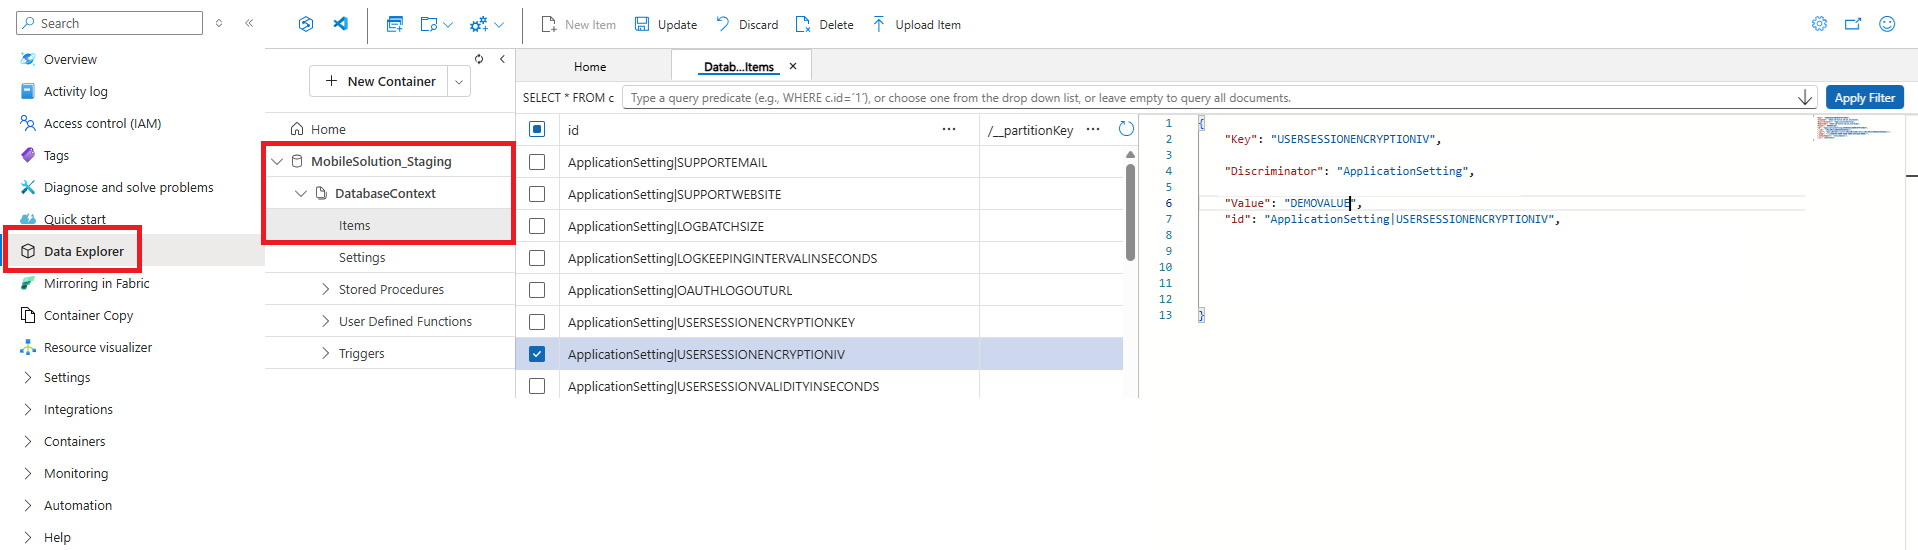Uncheck the USERSESSIONENCRYPTIONIV row checkbox
The height and width of the screenshot is (550, 1918).
coord(537,354)
